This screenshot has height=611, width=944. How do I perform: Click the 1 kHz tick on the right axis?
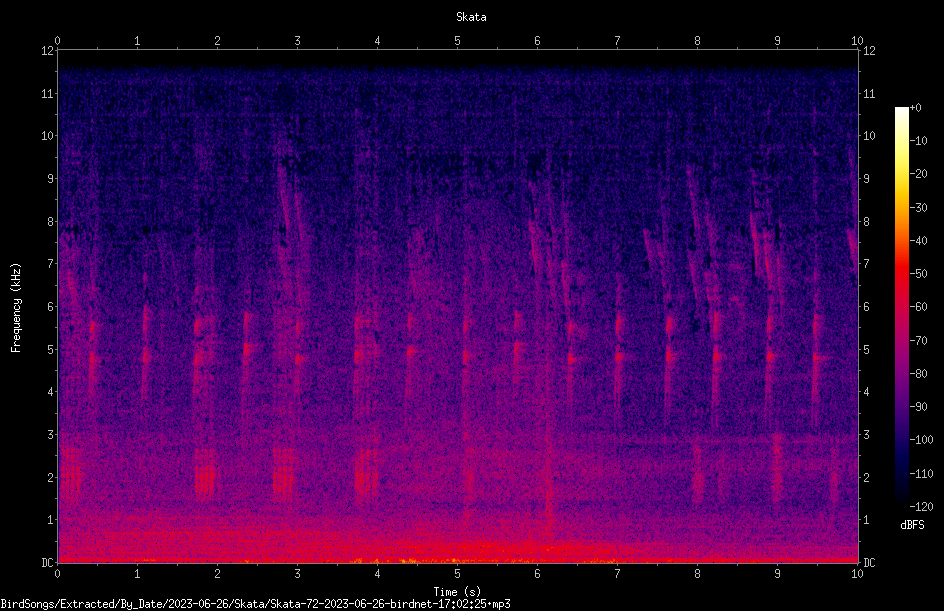click(866, 520)
